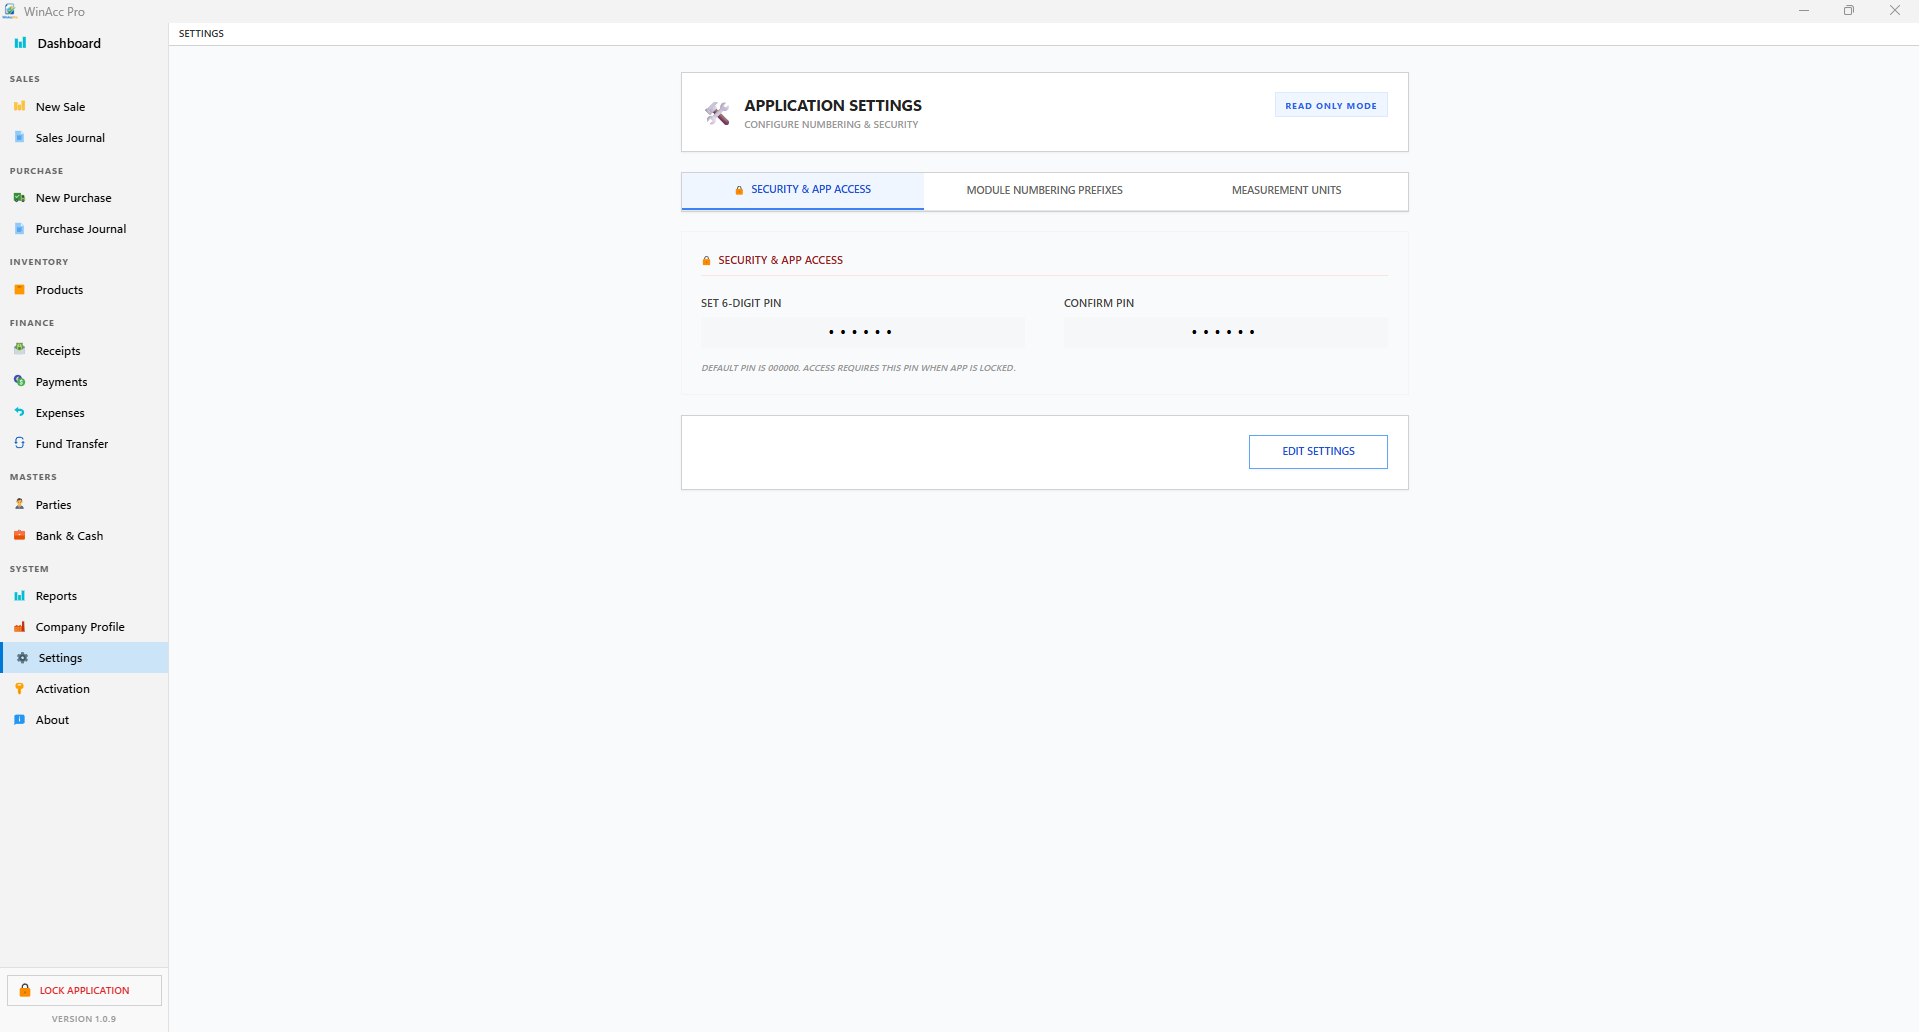1919x1032 pixels.
Task: Click the Fund Transfer cycle icon
Action: pyautogui.click(x=19, y=443)
